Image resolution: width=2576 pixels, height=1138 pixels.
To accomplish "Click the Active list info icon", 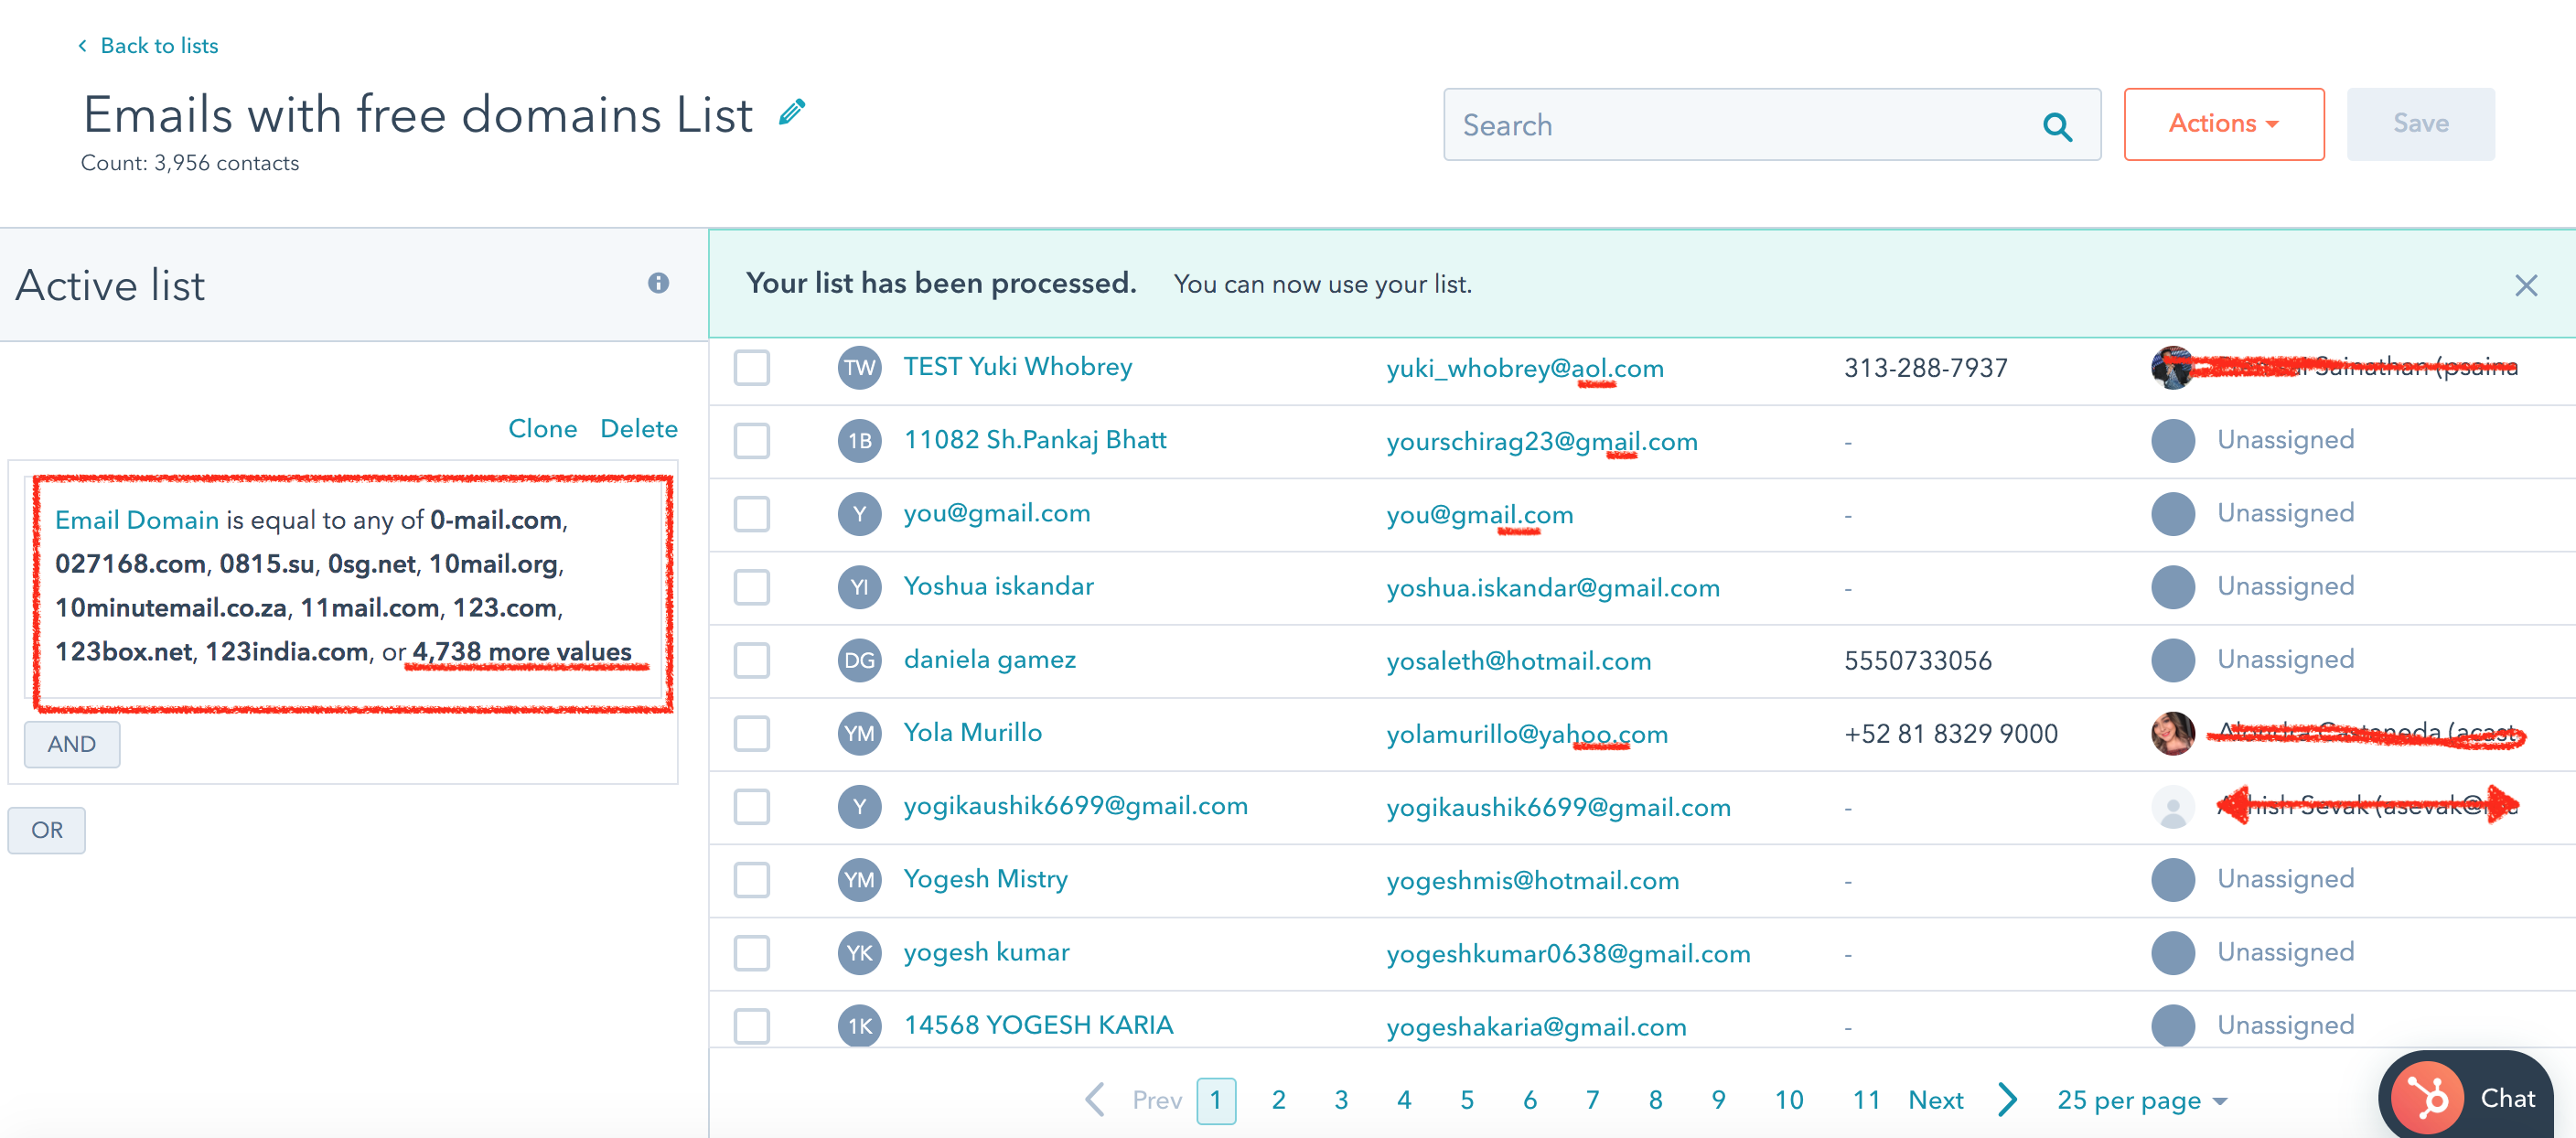I will coord(657,283).
